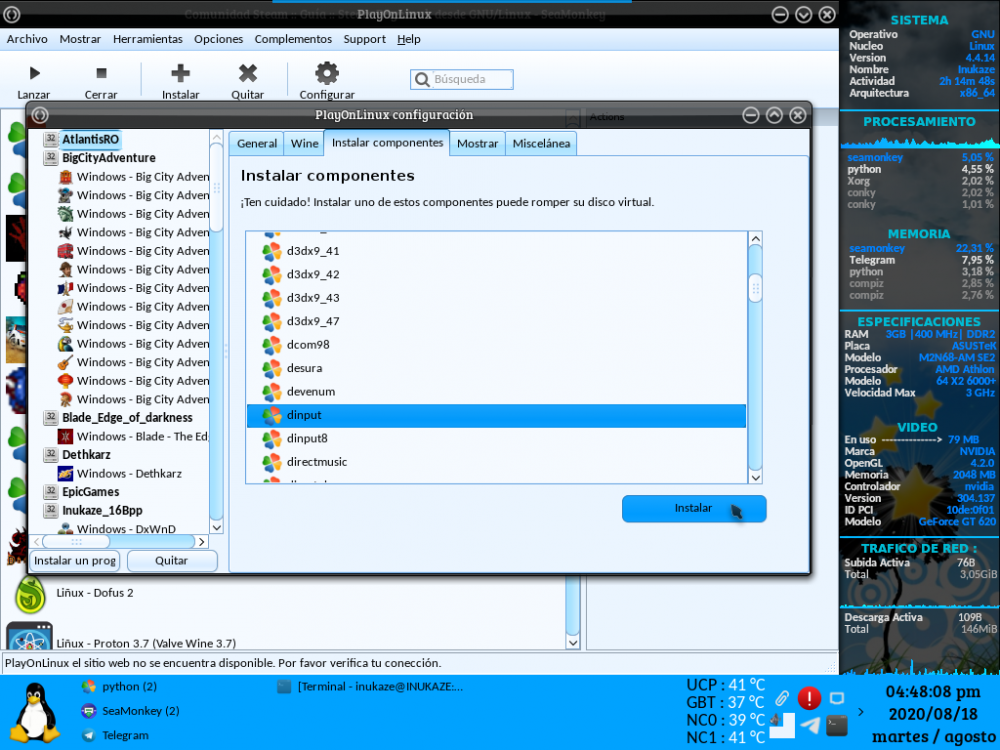Click the terminal icon in system tray
This screenshot has width=1000, height=750.
point(838,725)
